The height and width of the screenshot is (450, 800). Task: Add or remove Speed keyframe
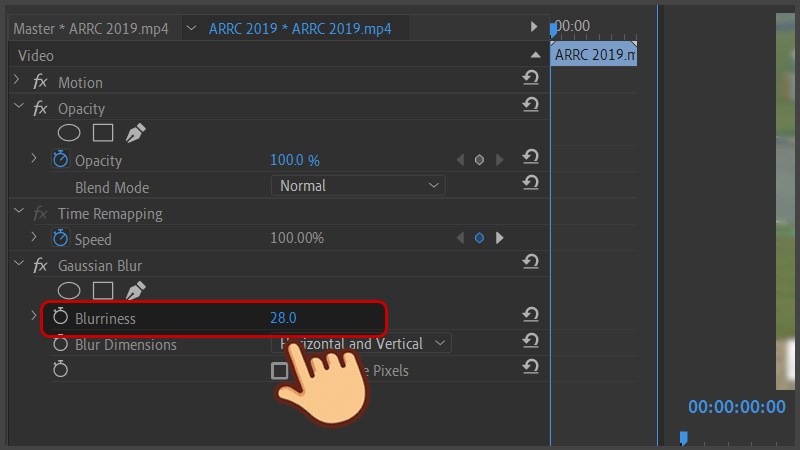(479, 238)
